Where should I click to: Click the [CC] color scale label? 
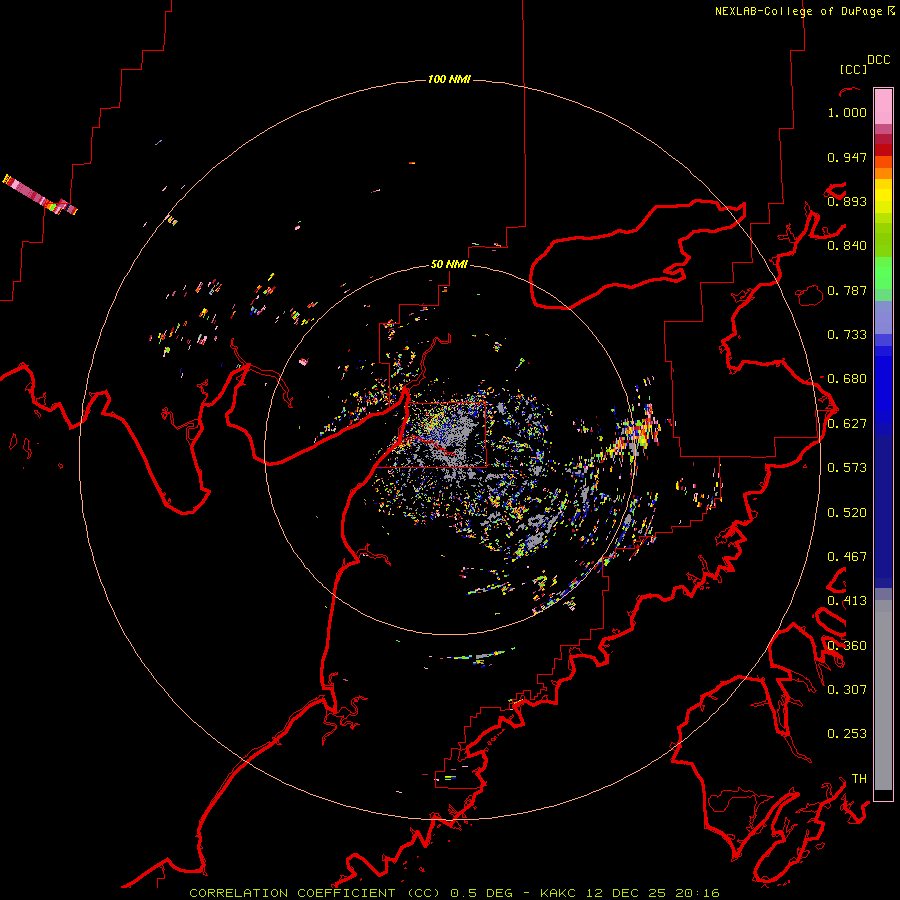[854, 69]
